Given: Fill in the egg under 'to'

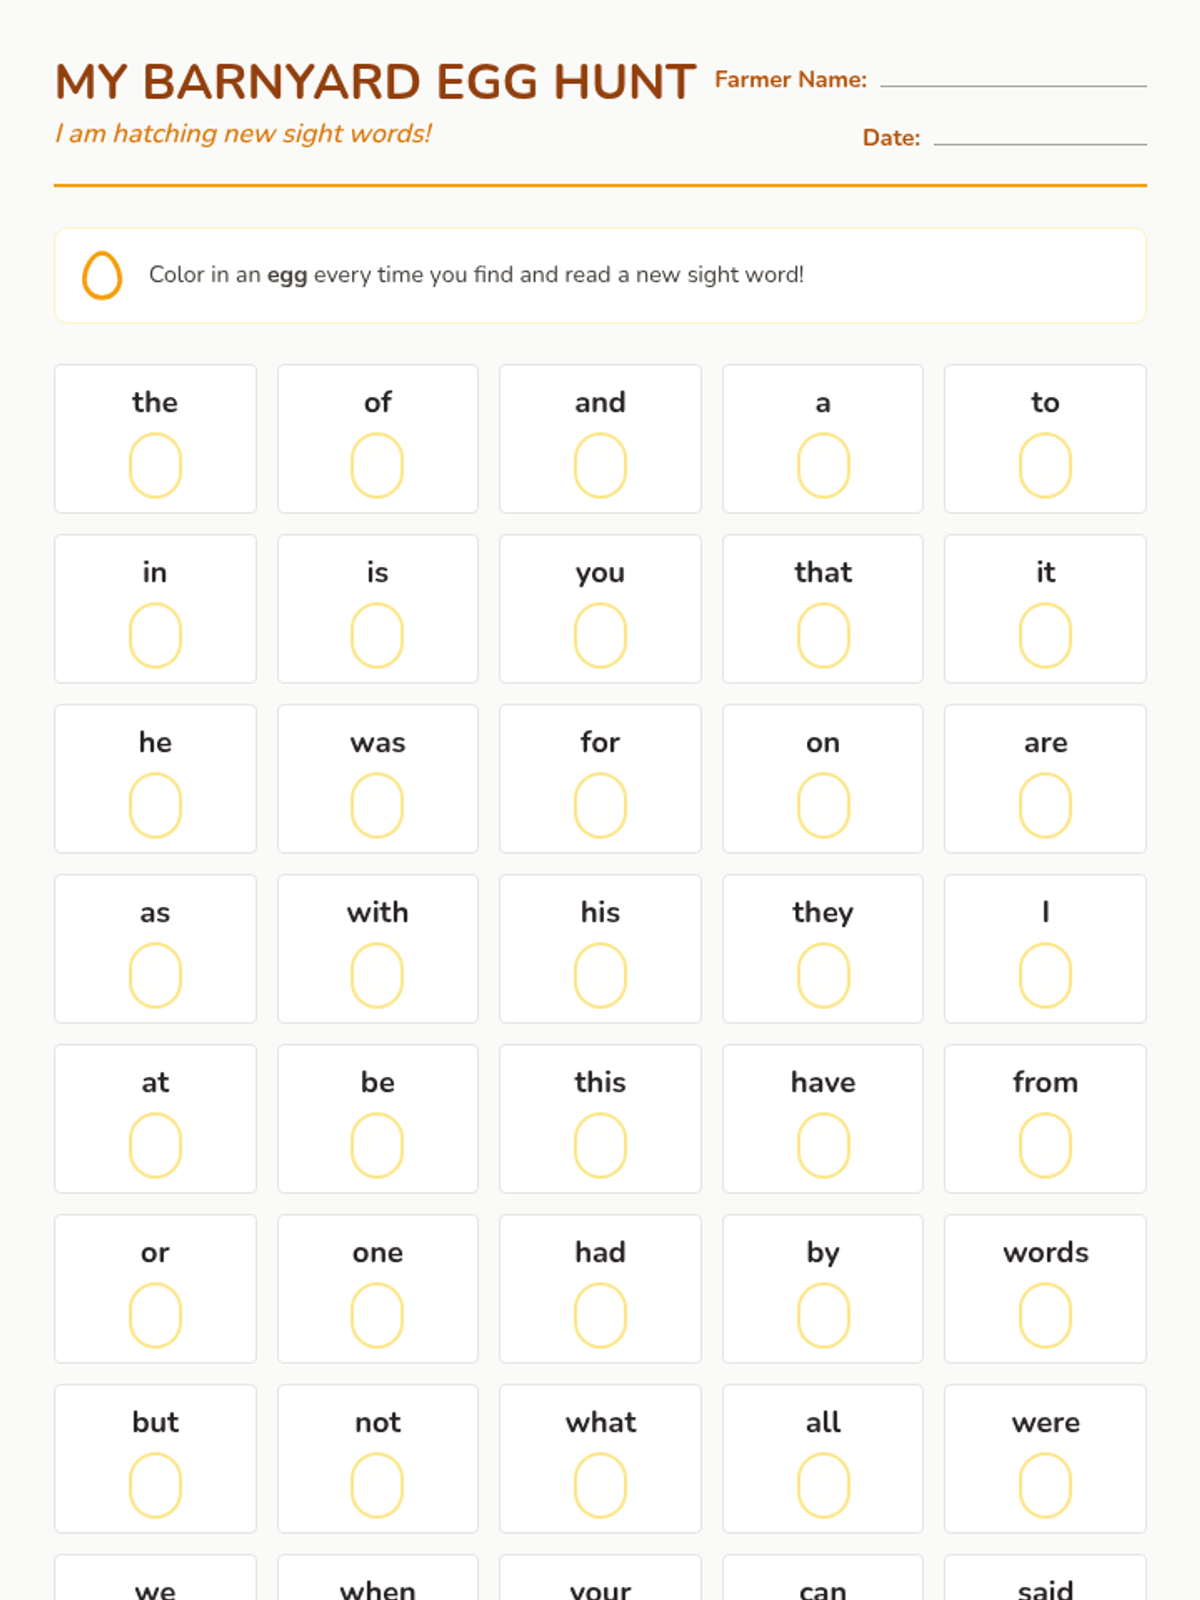Looking at the screenshot, I should 1045,465.
